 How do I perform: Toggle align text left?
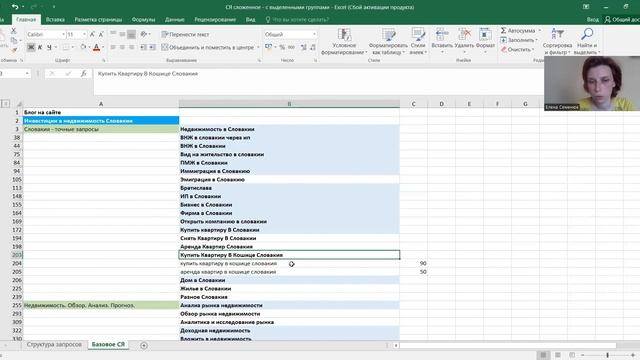(113, 47)
